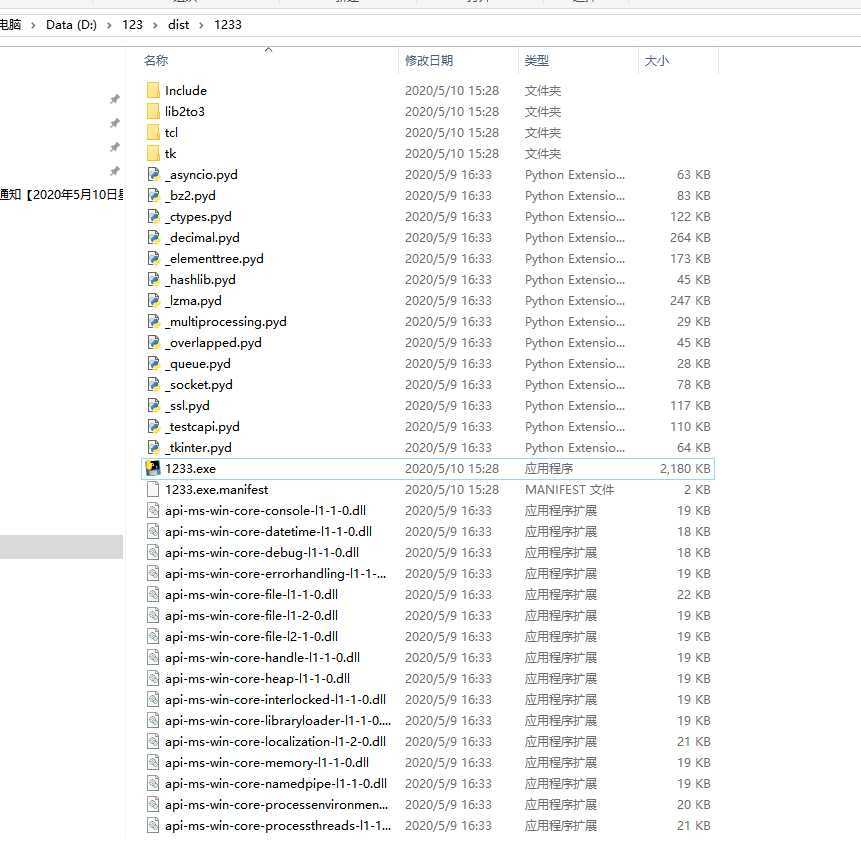Screen dimensions: 861x856
Task: Click the _decimal.pyd file icon
Action: (153, 237)
